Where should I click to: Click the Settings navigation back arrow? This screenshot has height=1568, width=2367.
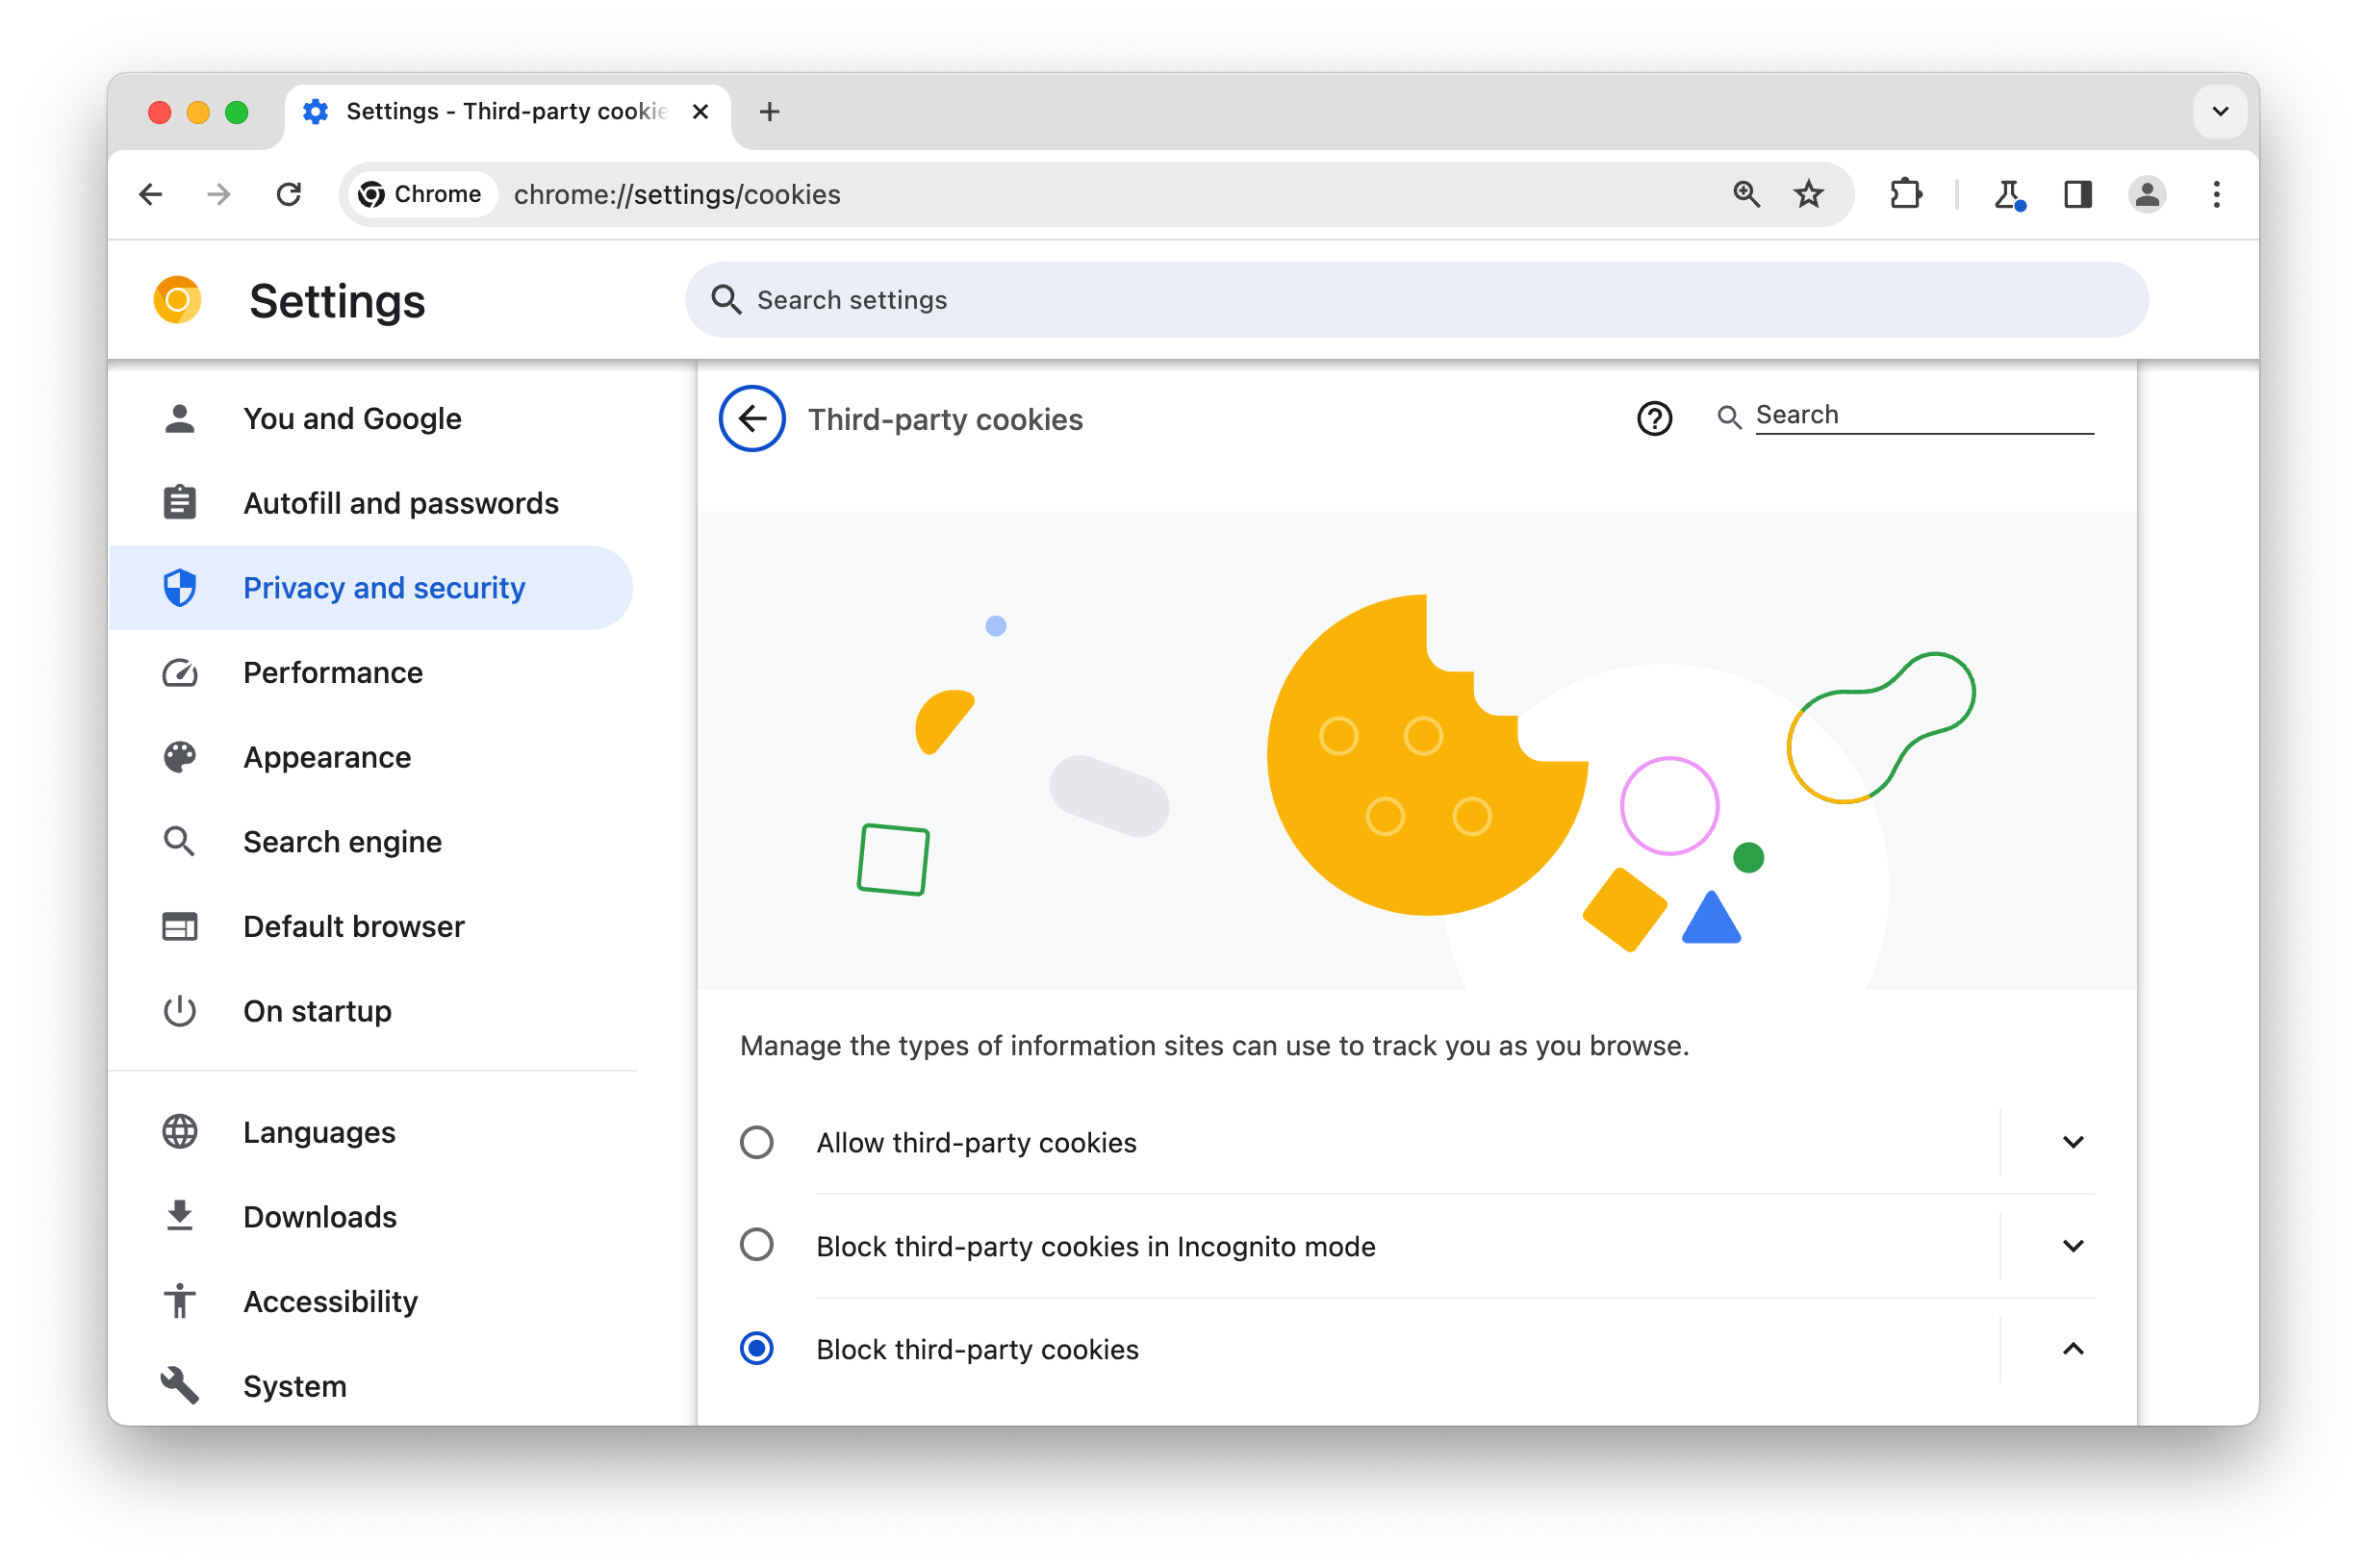751,418
